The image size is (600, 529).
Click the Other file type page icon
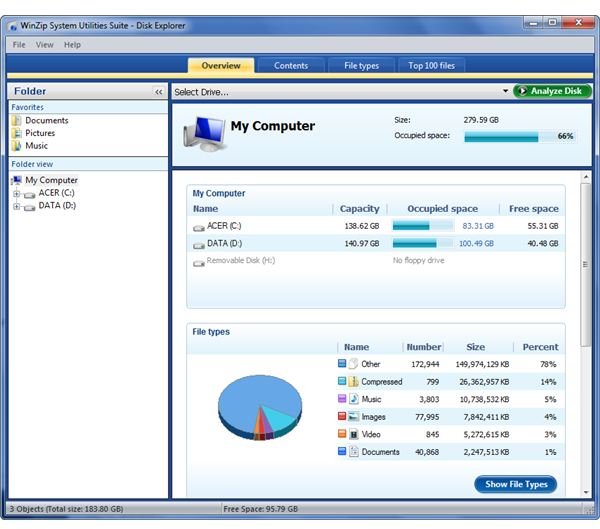click(x=354, y=363)
